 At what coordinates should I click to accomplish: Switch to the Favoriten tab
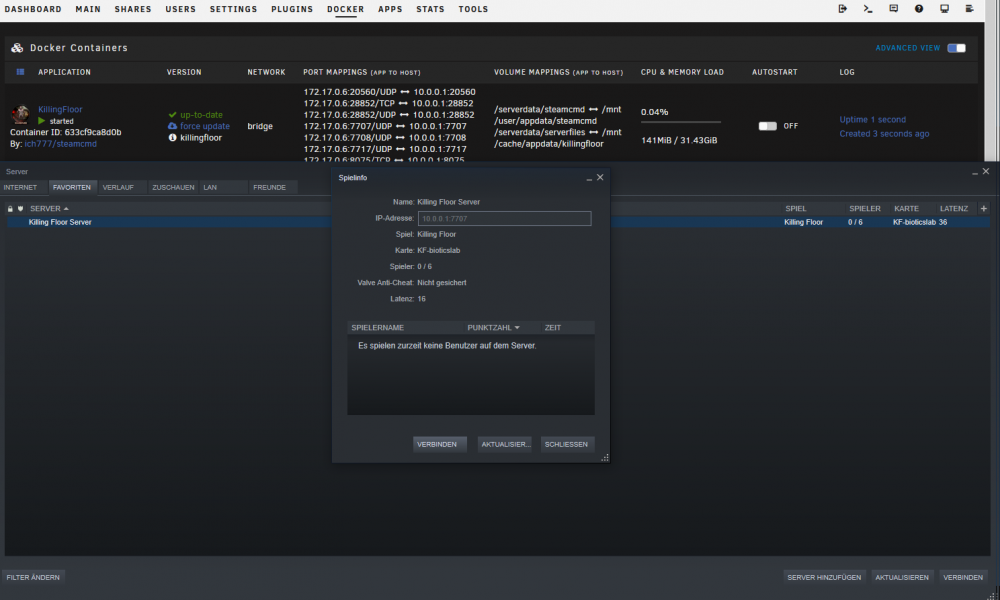[x=72, y=187]
